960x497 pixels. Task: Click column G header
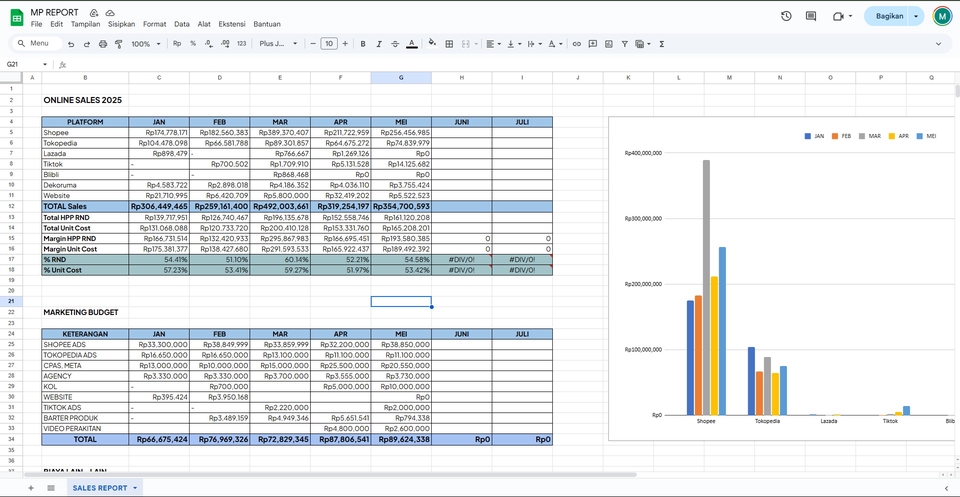401,78
